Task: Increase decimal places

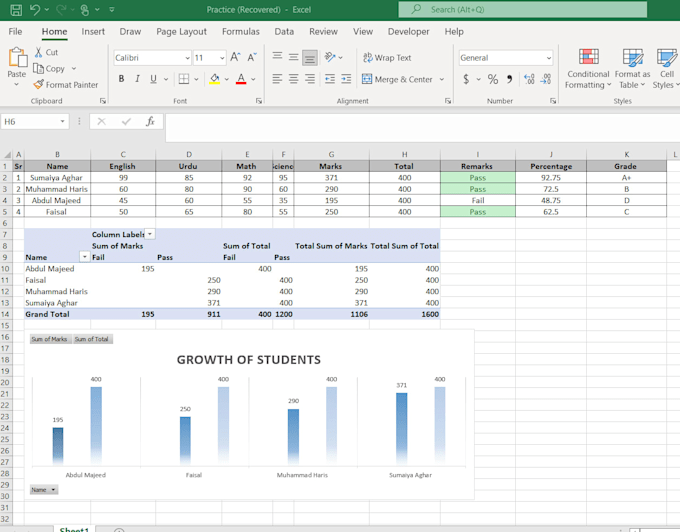Action: coord(529,79)
